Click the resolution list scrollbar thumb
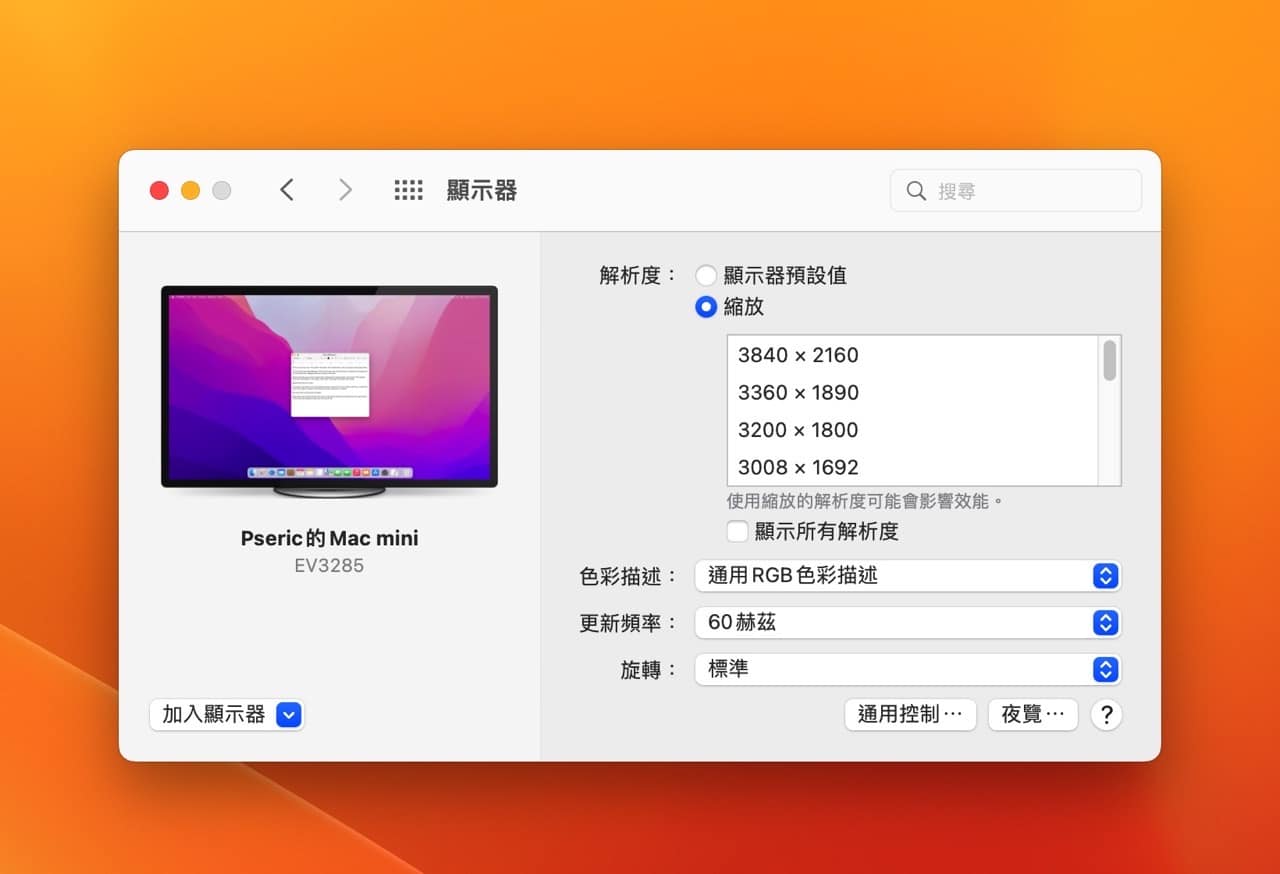 tap(1110, 360)
